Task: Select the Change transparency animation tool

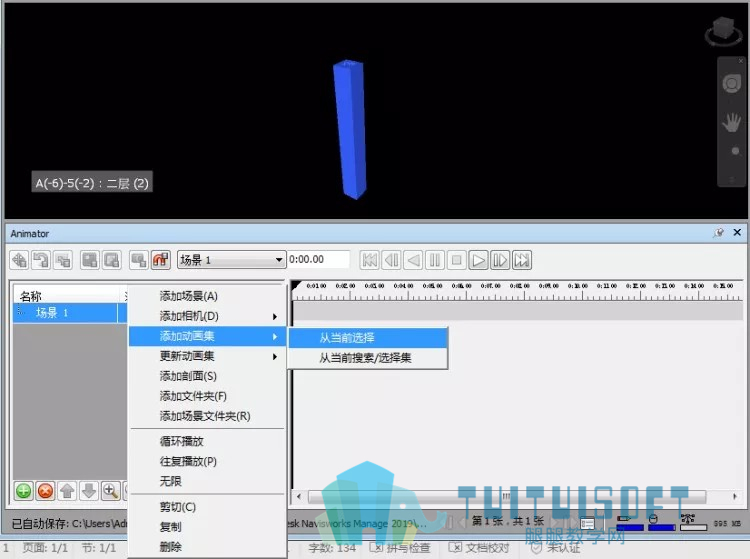Action: [x=112, y=260]
